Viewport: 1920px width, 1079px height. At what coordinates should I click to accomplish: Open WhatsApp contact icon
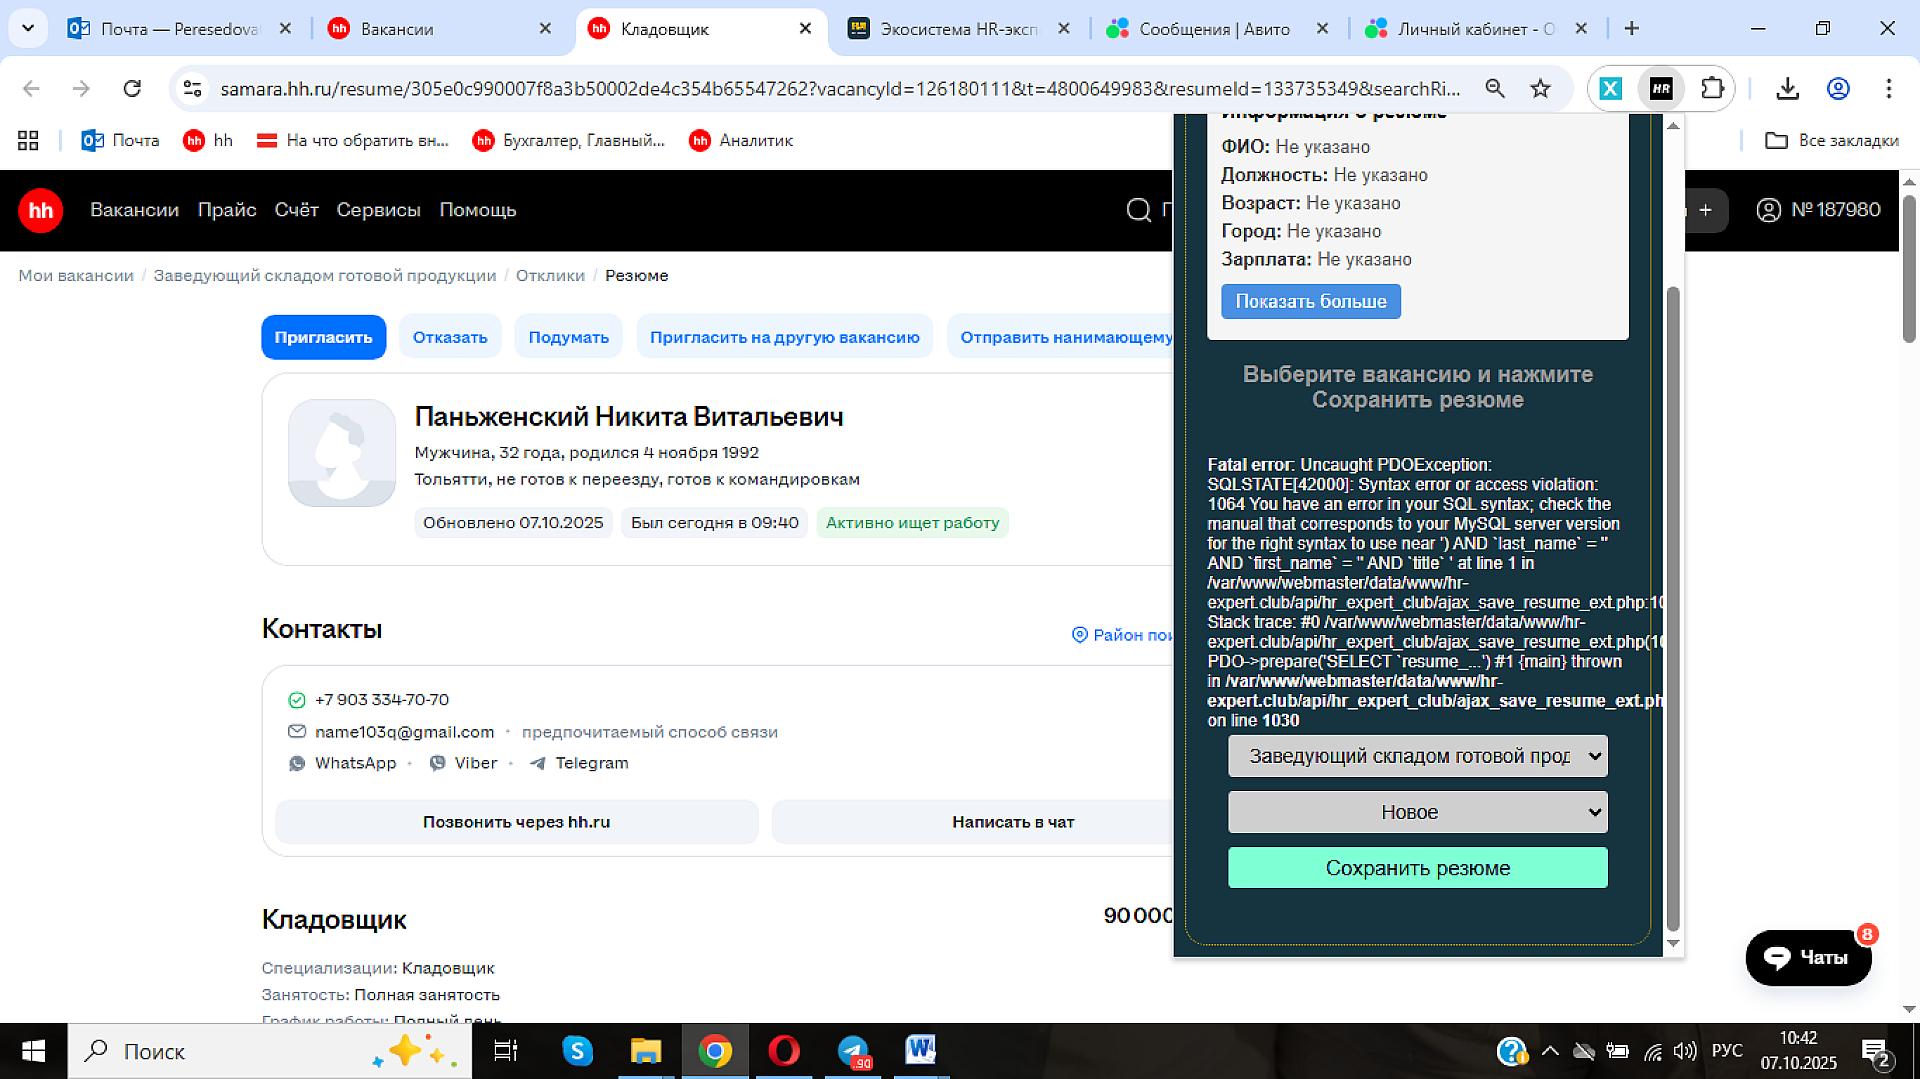[x=298, y=763]
